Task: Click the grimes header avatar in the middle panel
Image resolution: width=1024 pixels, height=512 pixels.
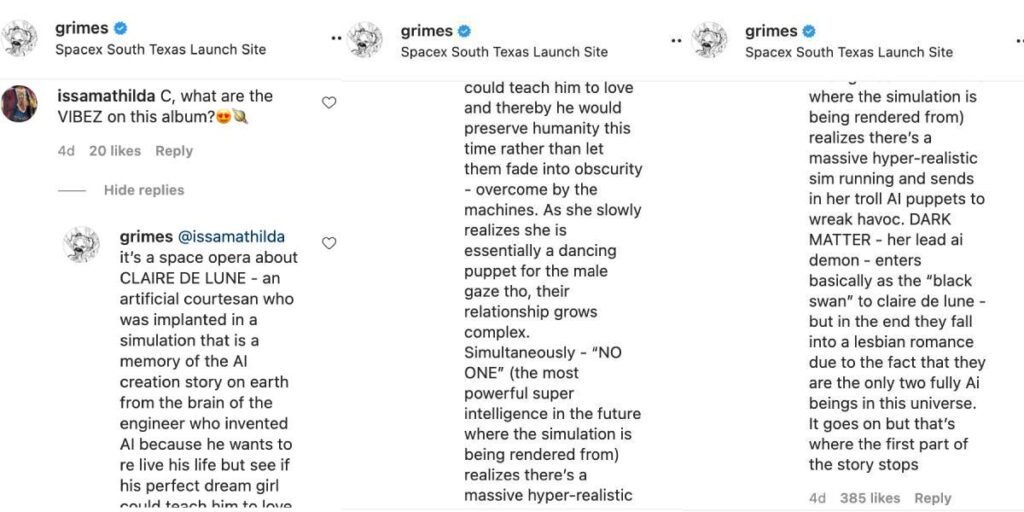Action: click(365, 40)
